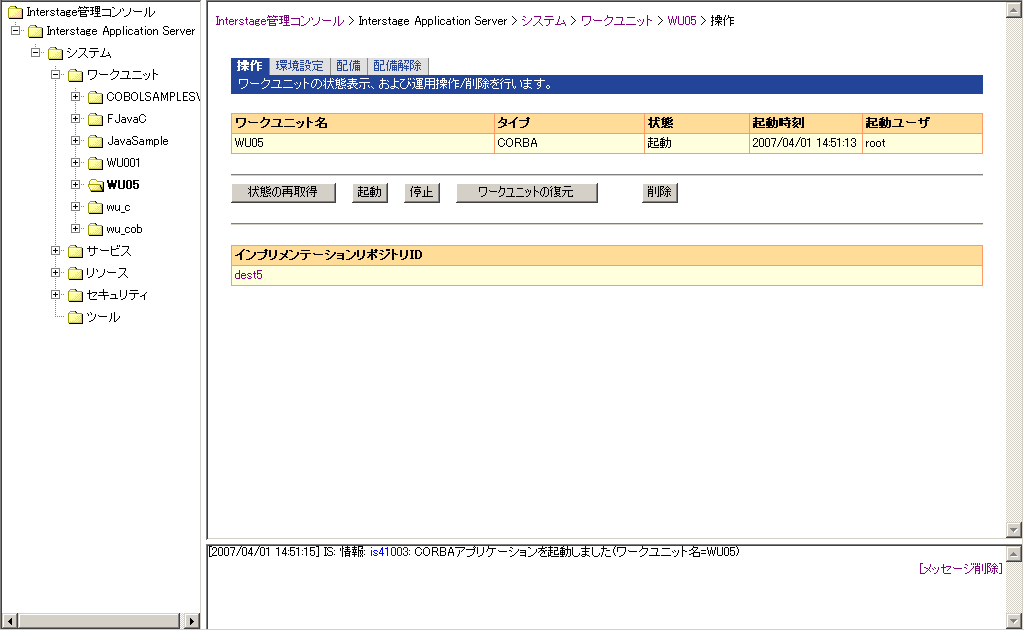Click the 停止 button
The image size is (1024, 630).
click(x=421, y=193)
